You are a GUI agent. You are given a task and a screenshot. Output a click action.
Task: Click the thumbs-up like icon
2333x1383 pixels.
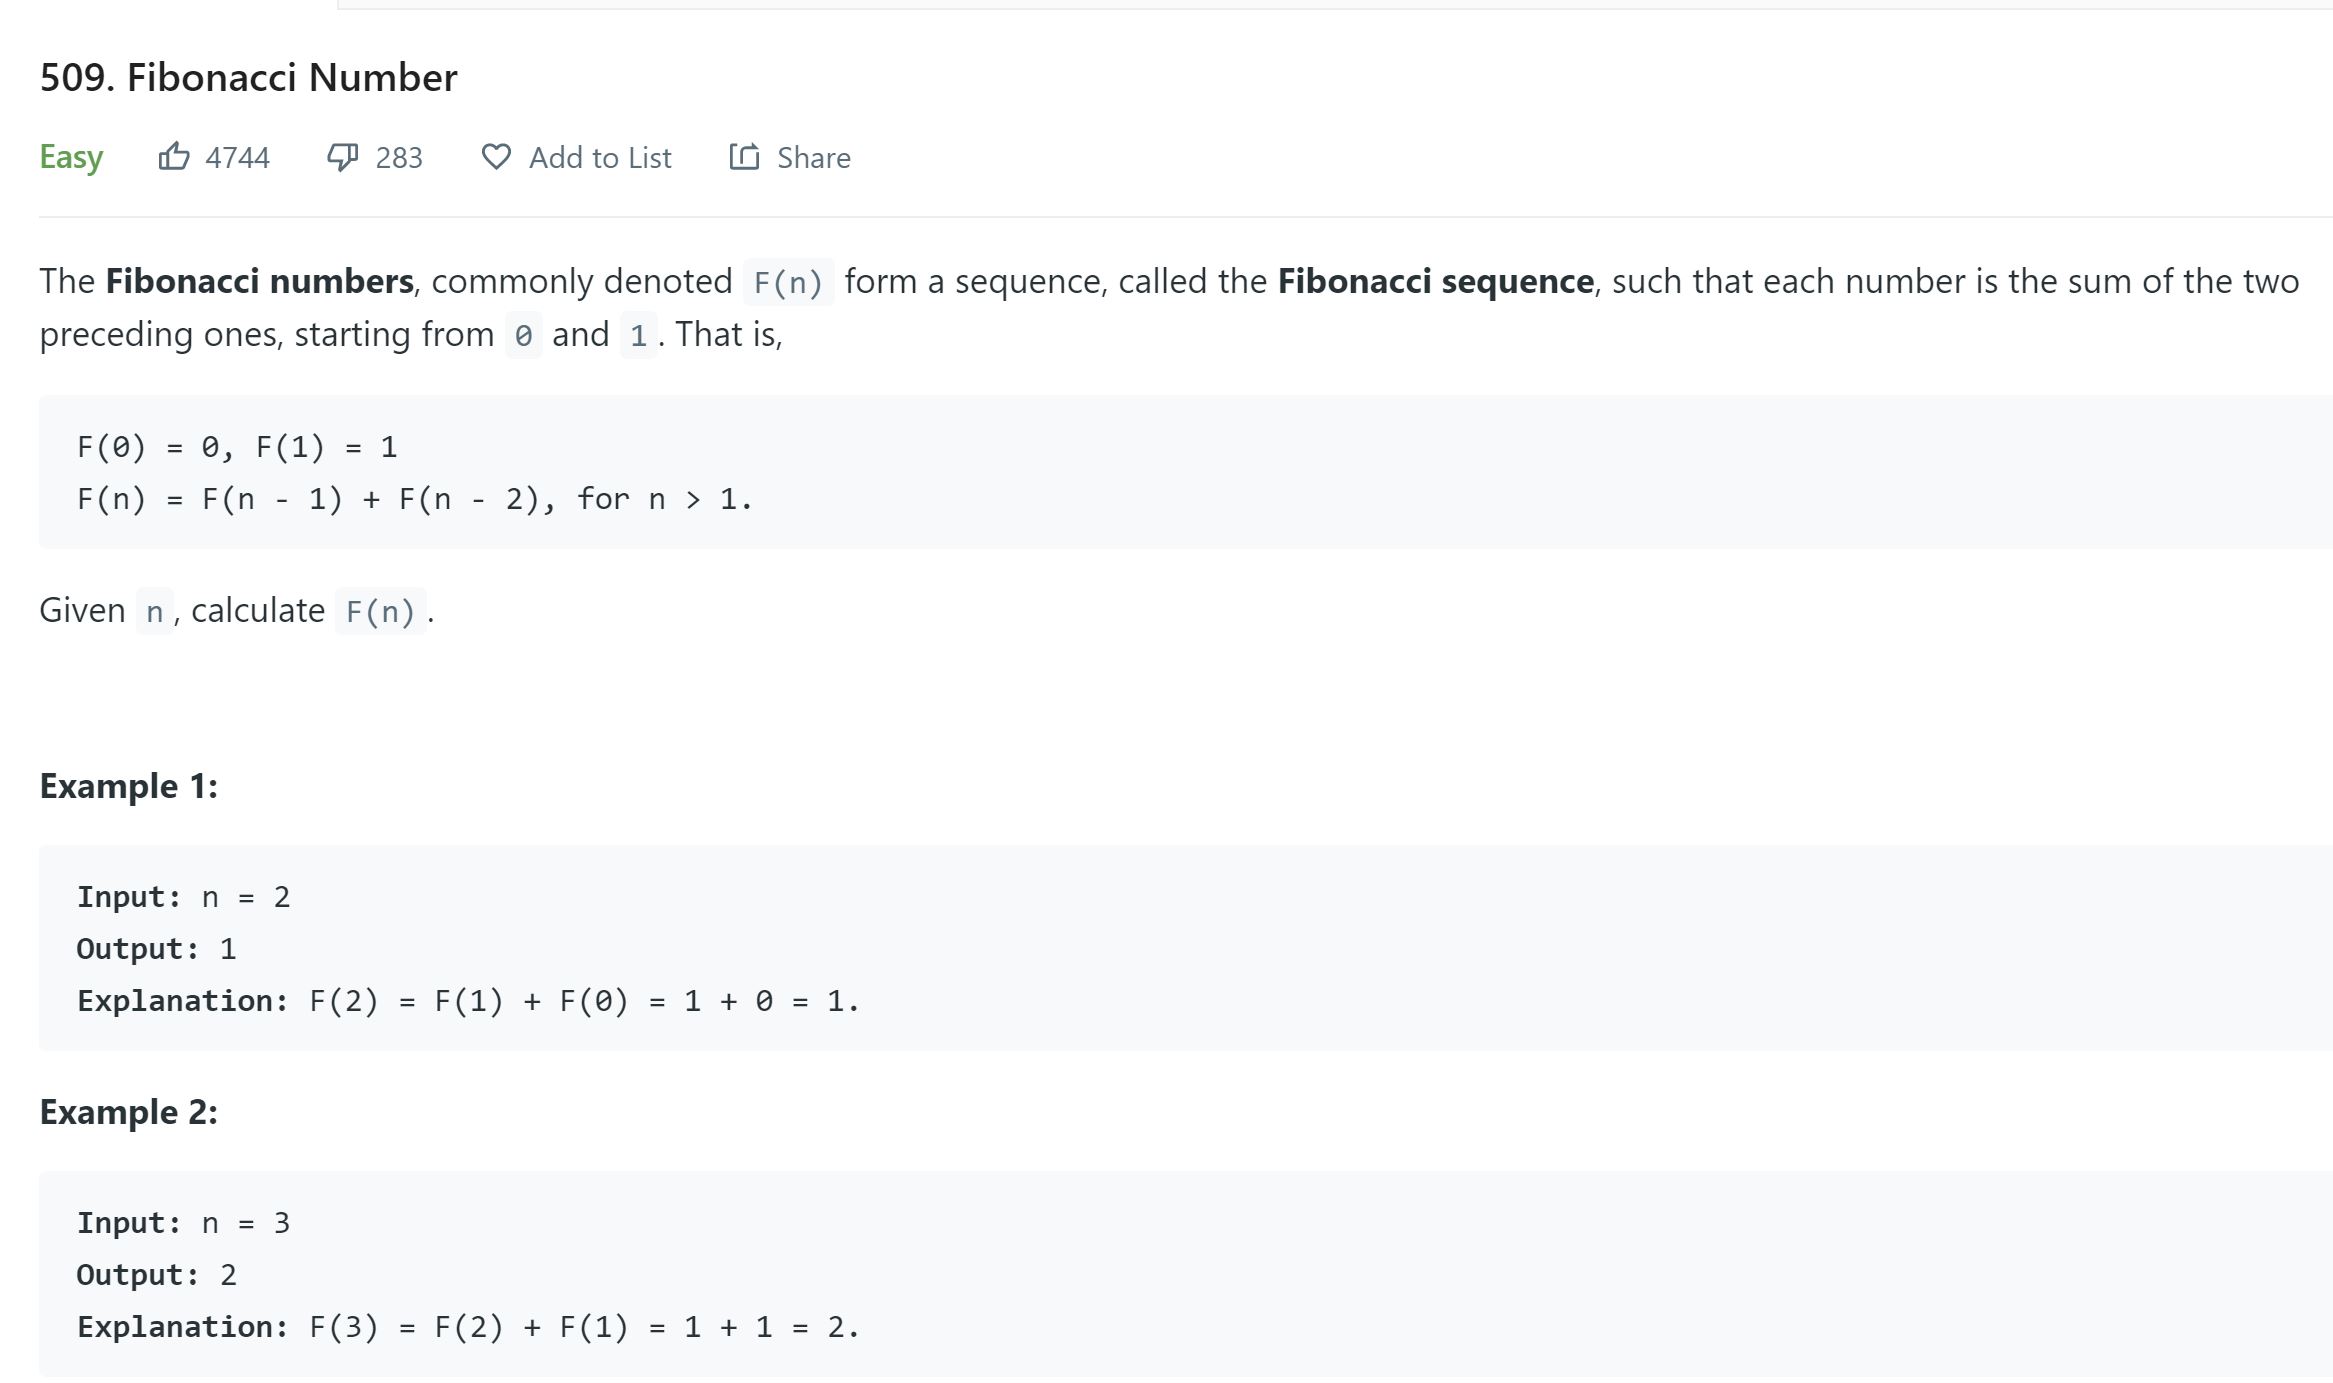pyautogui.click(x=173, y=157)
